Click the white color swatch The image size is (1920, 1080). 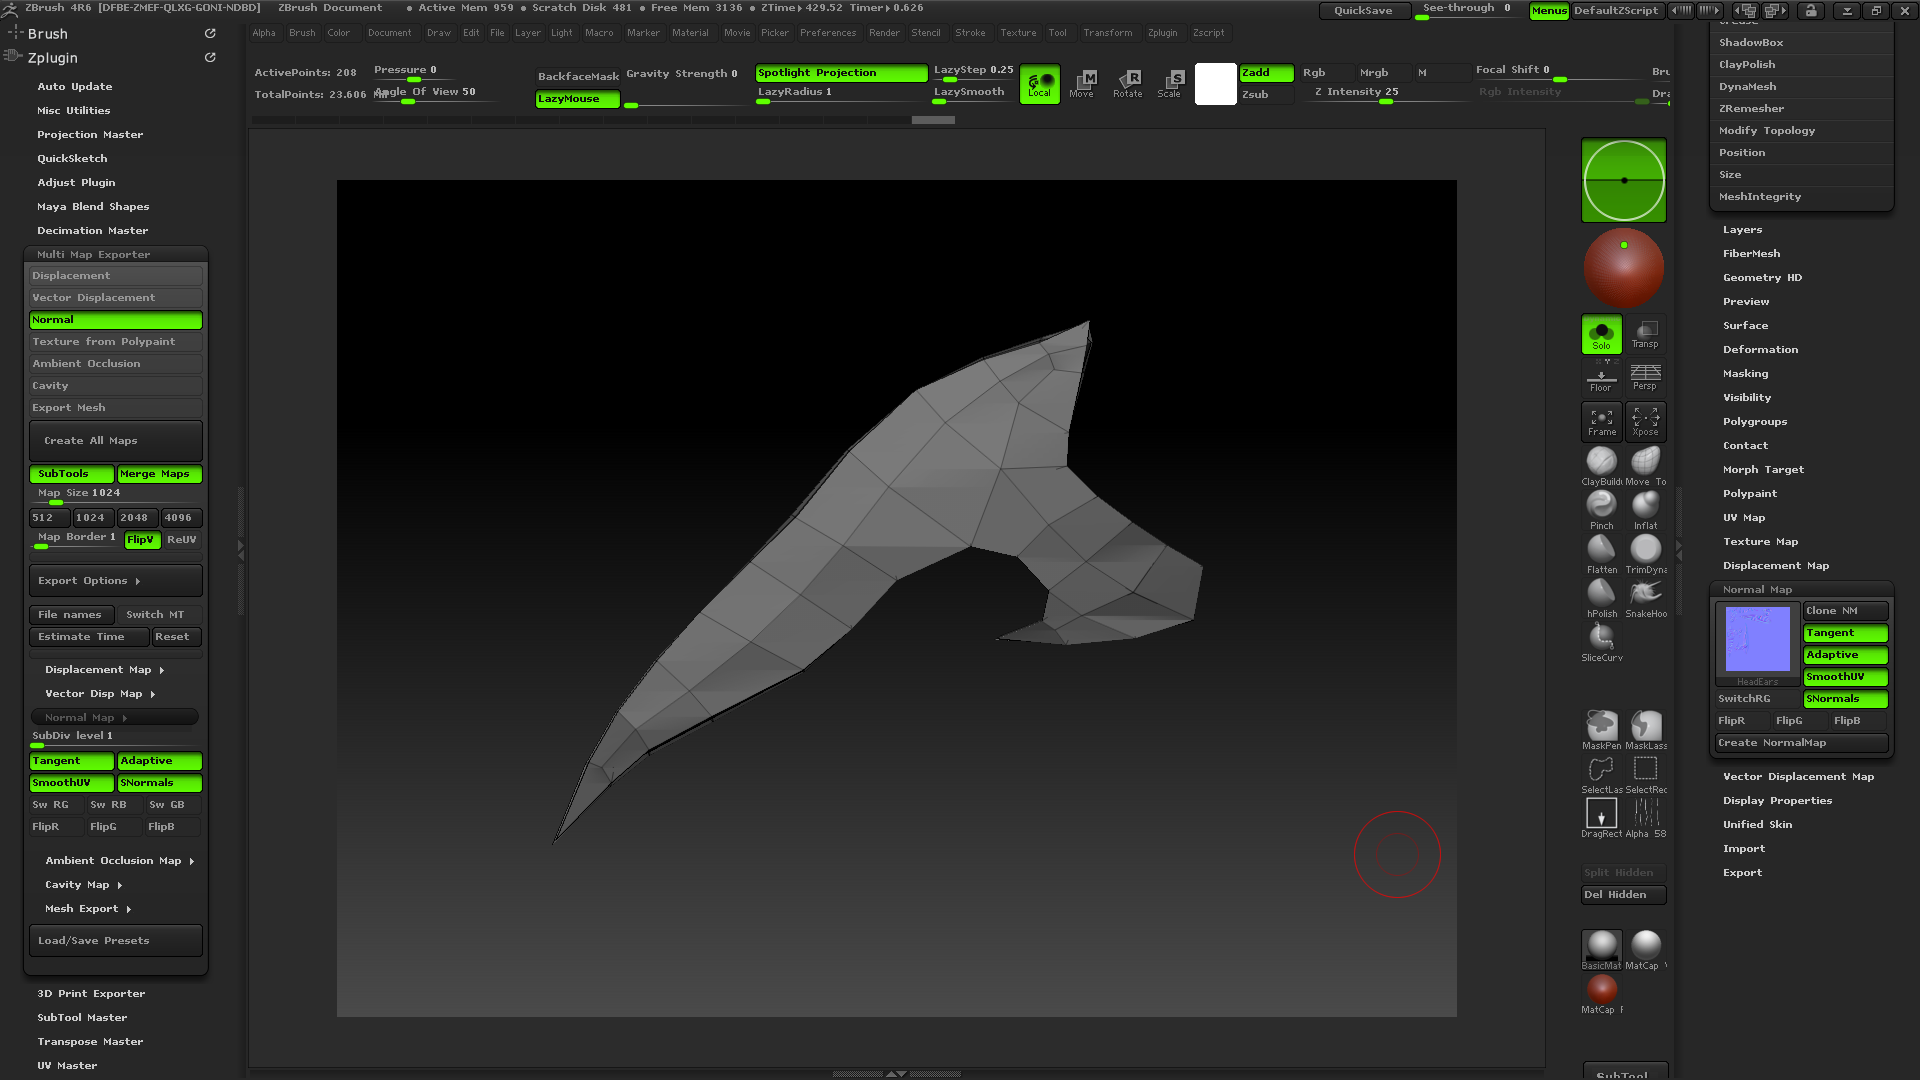pos(1215,84)
